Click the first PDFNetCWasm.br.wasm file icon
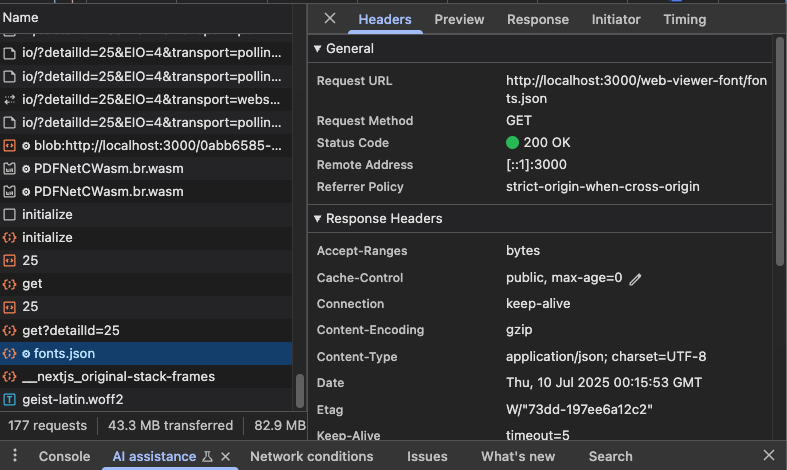The height and width of the screenshot is (470, 787). point(10,169)
